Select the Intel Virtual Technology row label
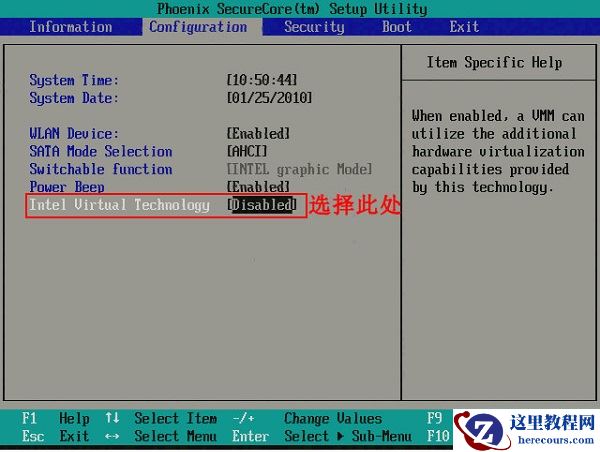This screenshot has height=452, width=600. 119,205
